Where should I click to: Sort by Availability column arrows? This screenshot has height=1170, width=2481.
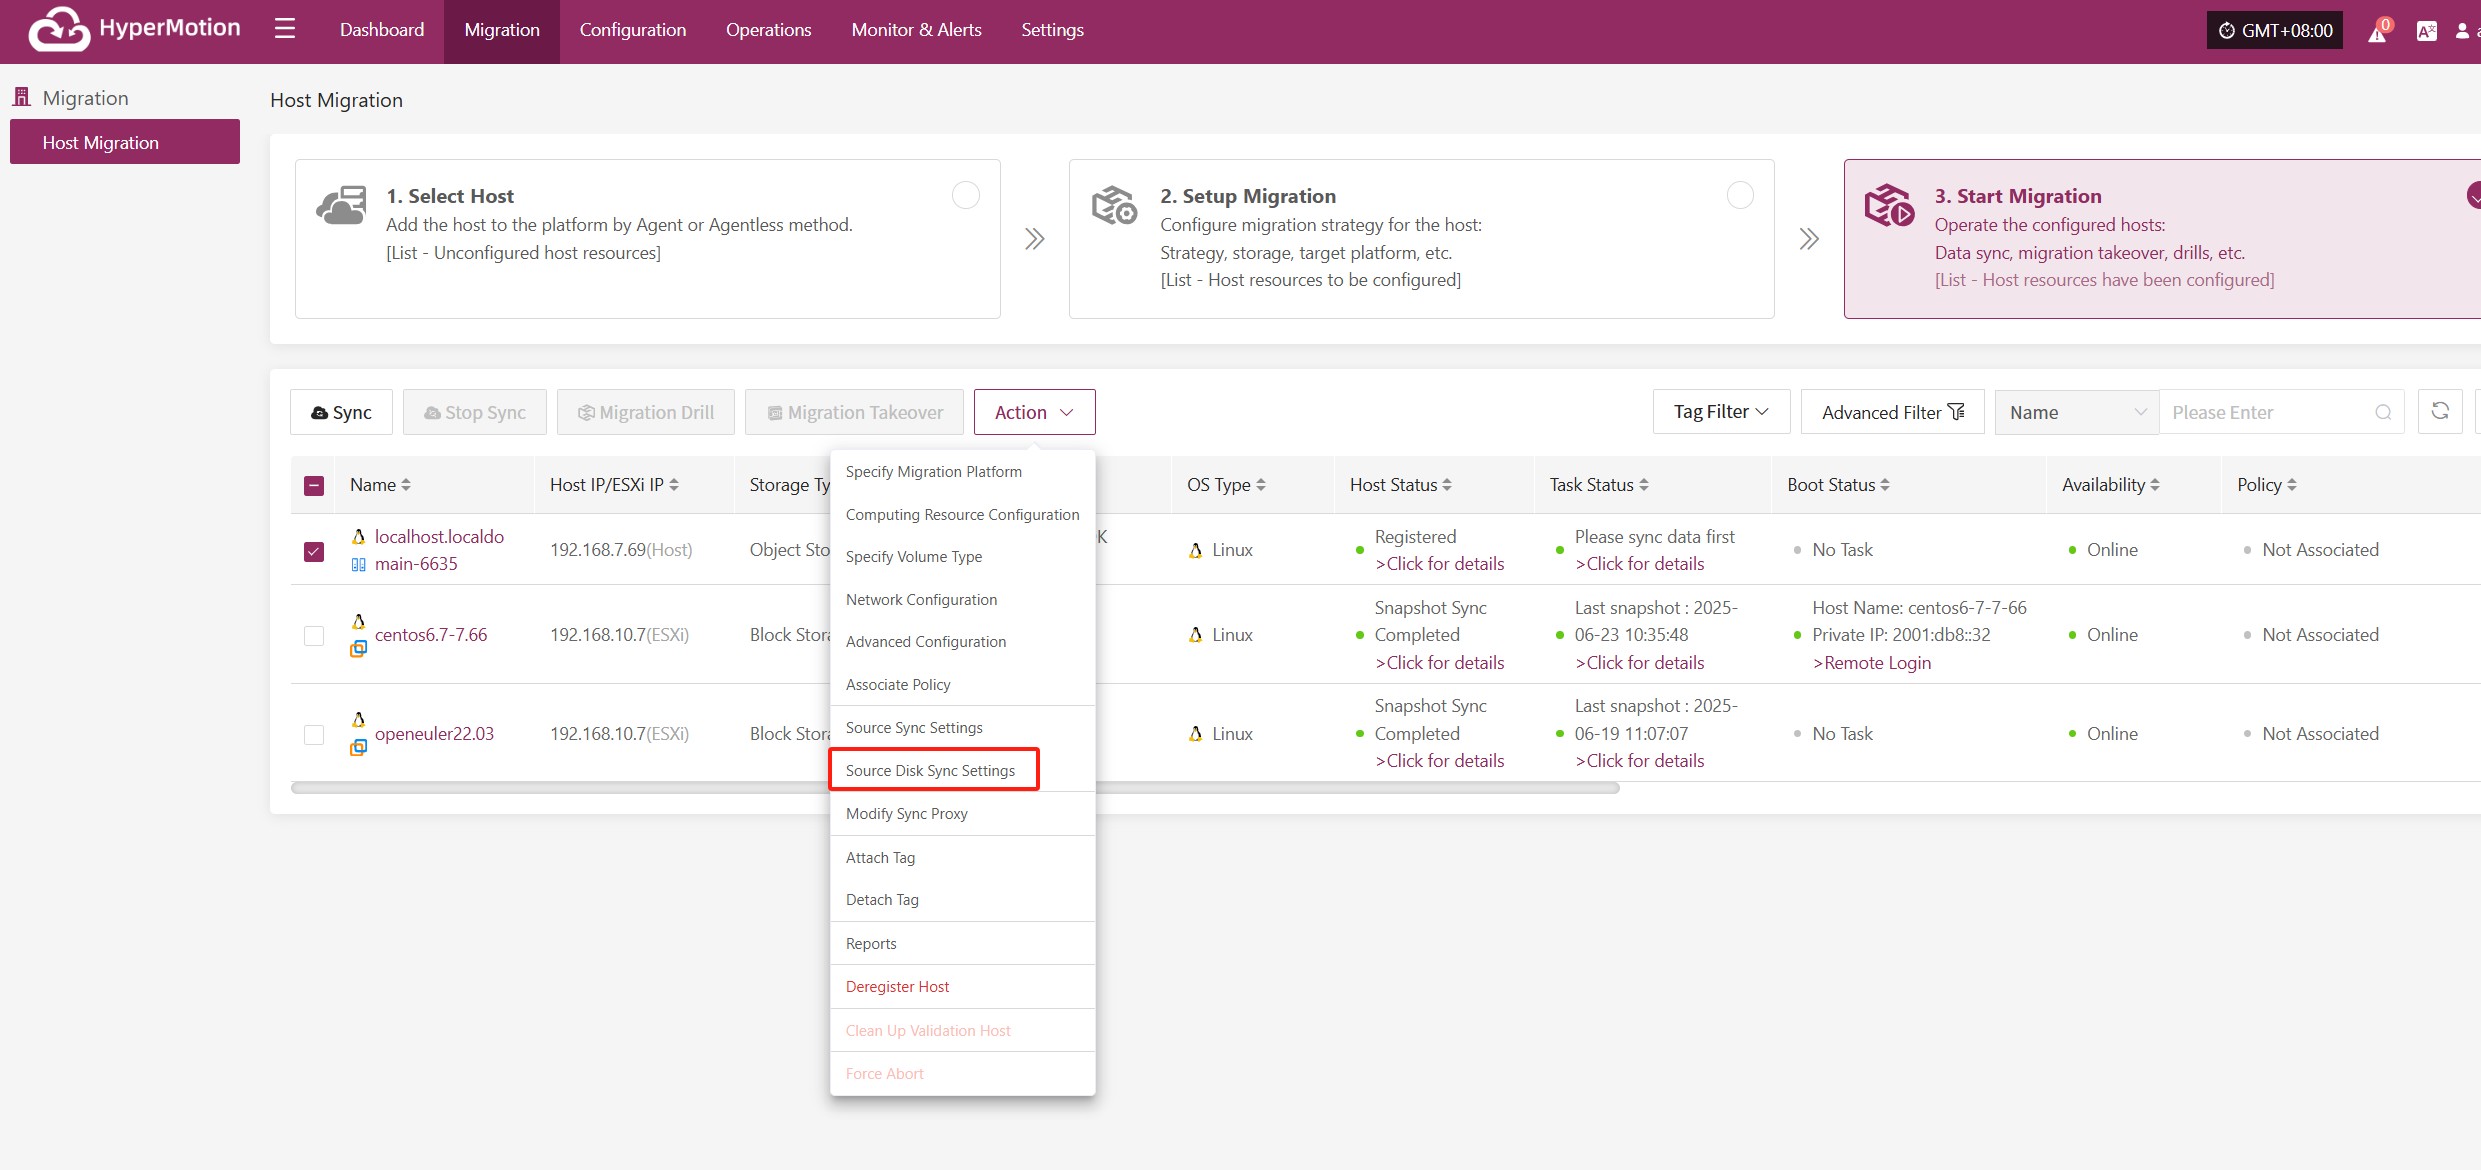pyautogui.click(x=2155, y=485)
